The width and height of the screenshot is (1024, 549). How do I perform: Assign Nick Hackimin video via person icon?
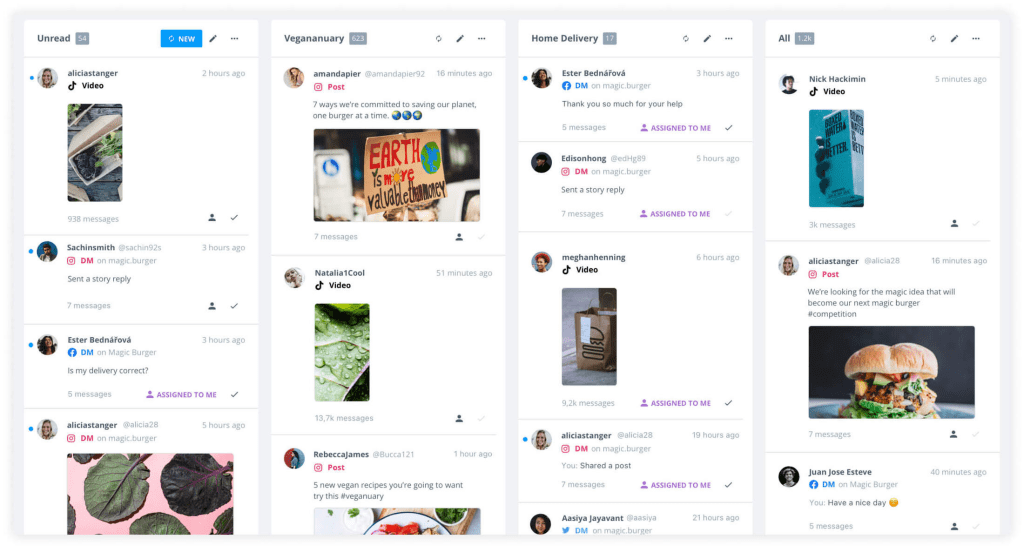954,223
